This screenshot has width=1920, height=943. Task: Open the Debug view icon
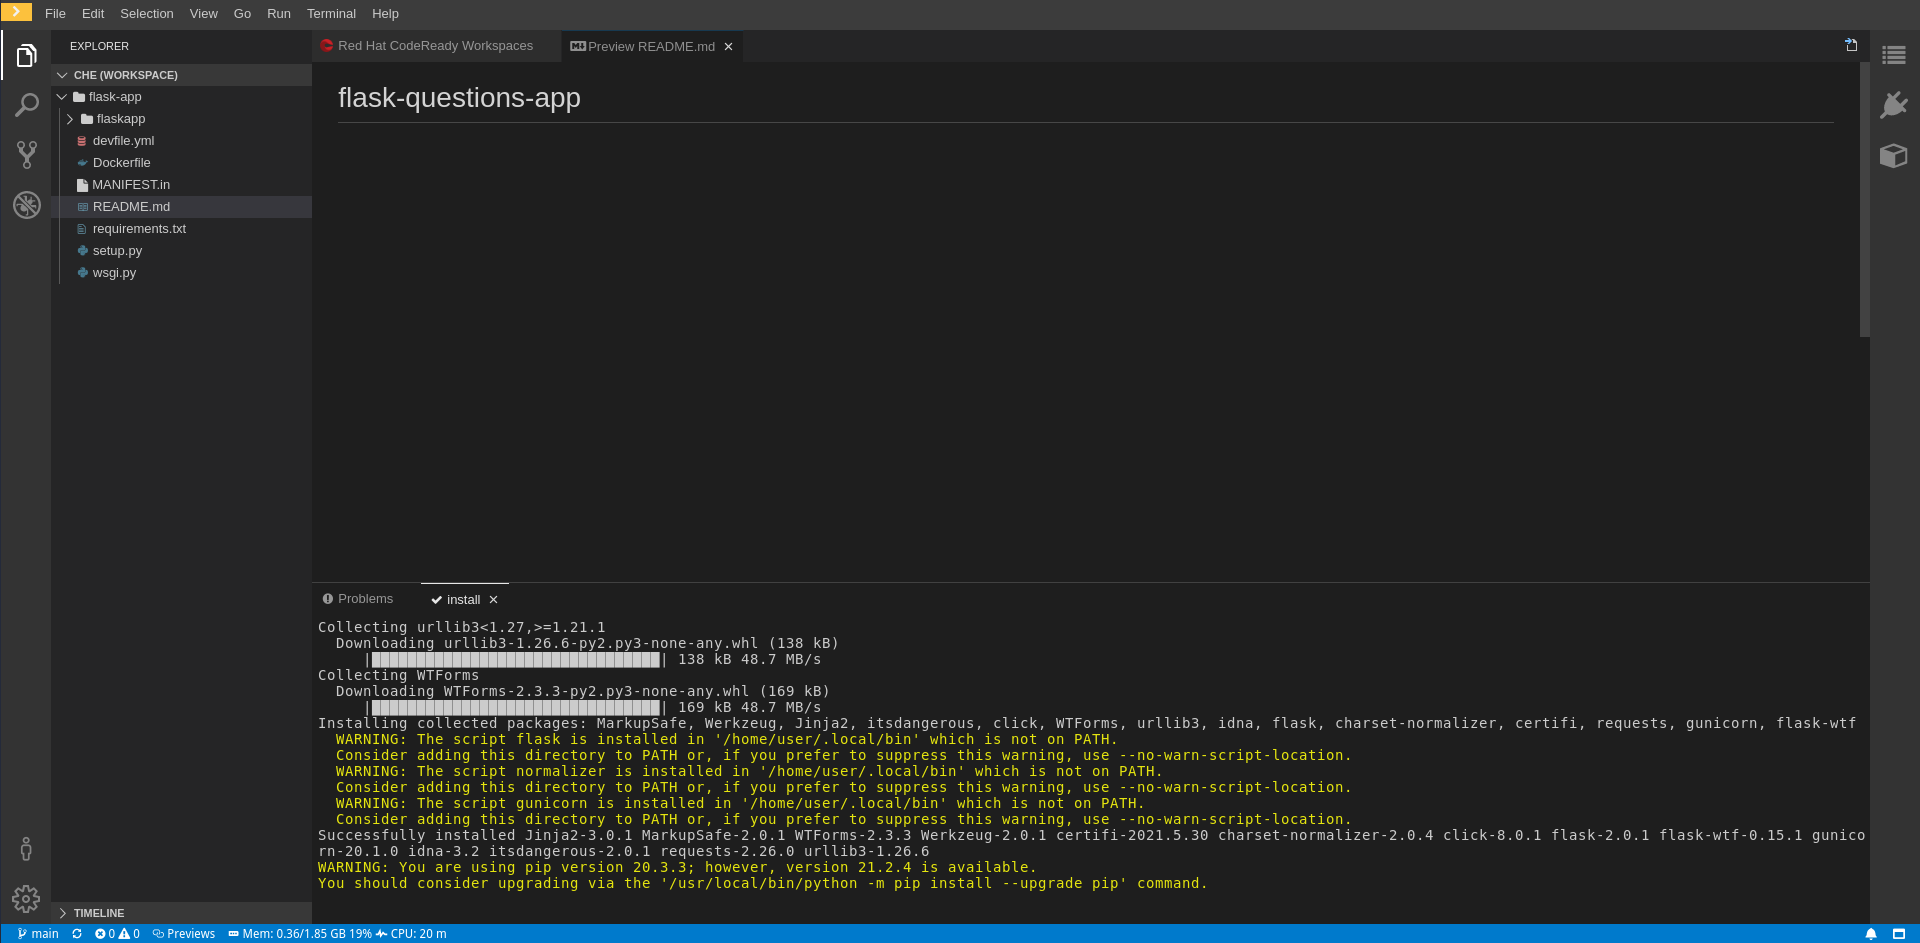pos(27,205)
